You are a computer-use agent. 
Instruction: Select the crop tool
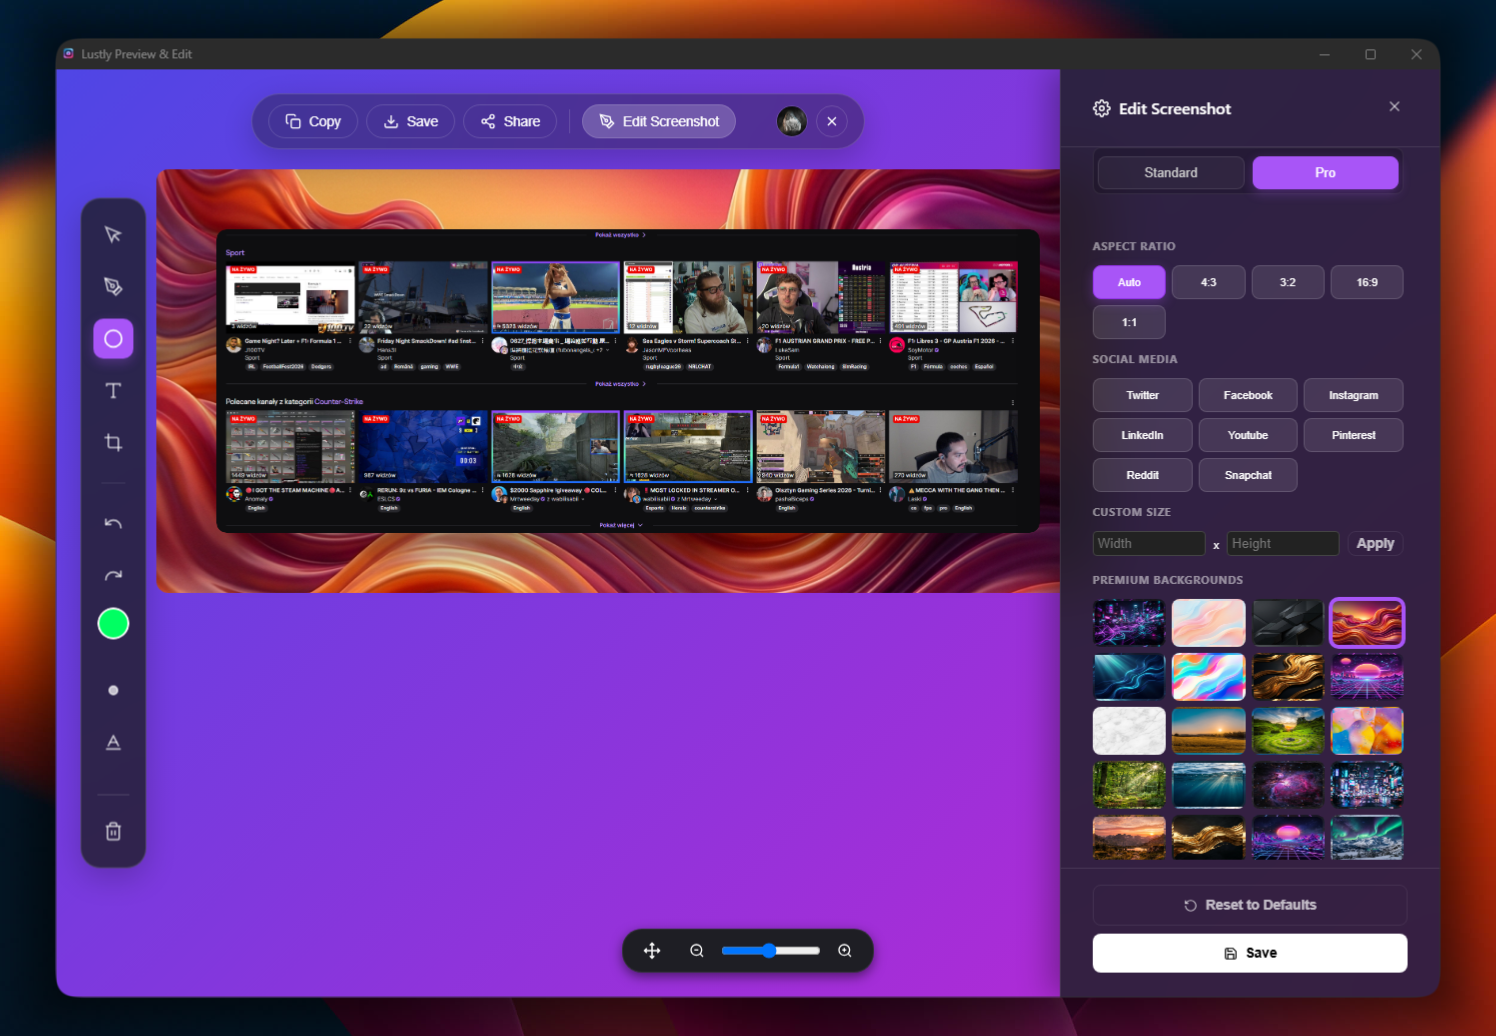113,443
